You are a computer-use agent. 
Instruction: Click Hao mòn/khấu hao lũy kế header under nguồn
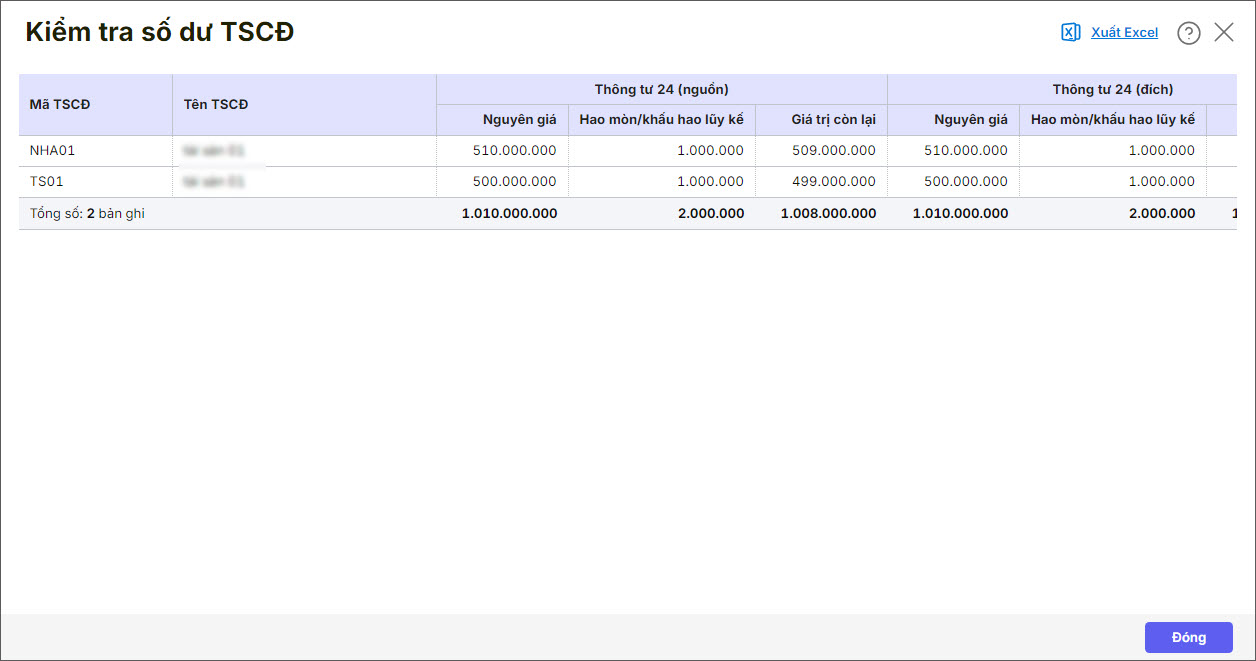(661, 120)
